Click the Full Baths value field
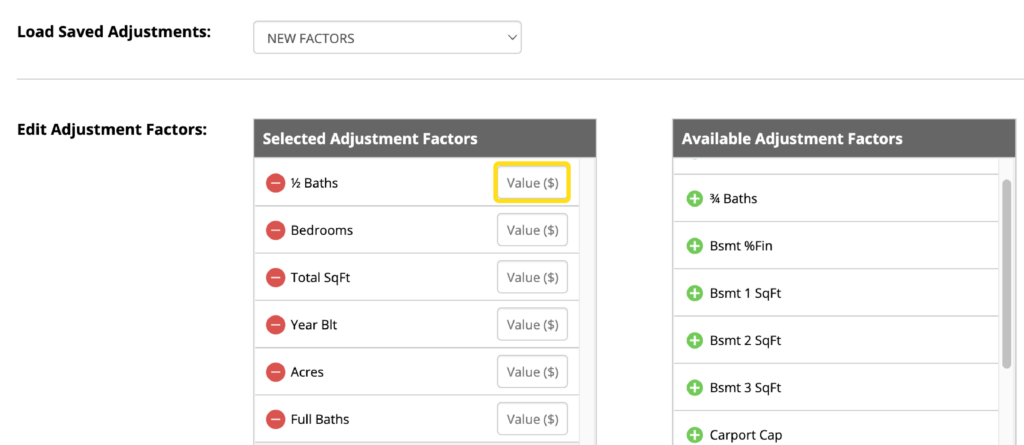This screenshot has height=445, width=1024. (x=532, y=419)
